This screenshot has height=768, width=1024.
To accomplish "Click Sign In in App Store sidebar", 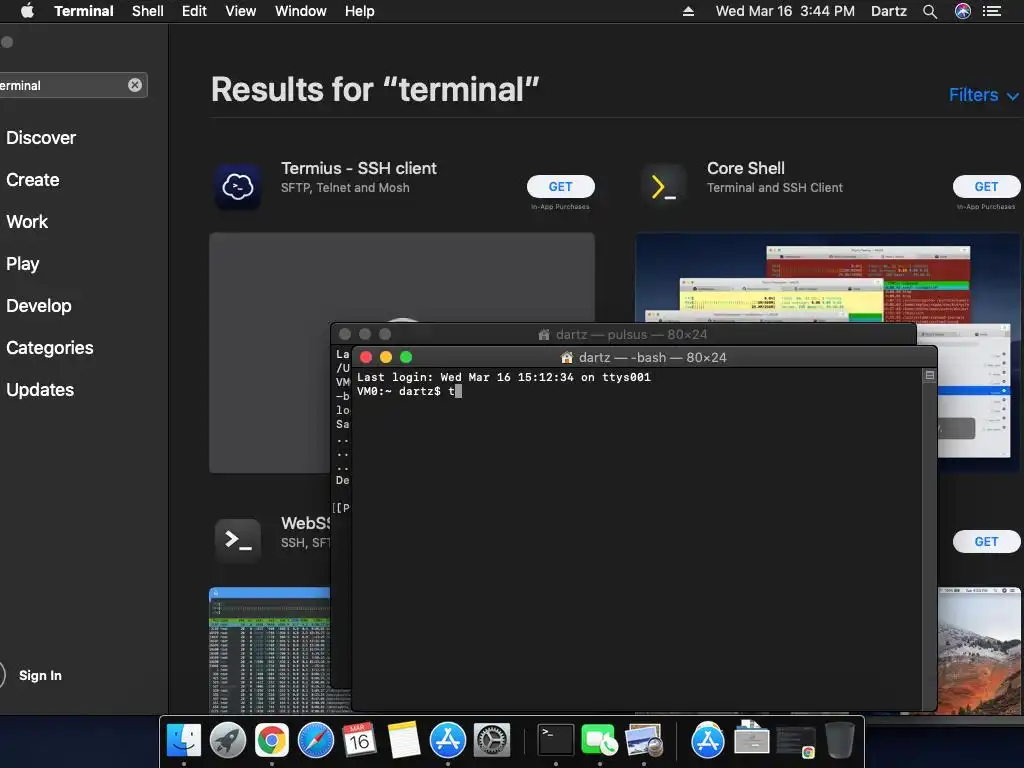I will (x=40, y=675).
